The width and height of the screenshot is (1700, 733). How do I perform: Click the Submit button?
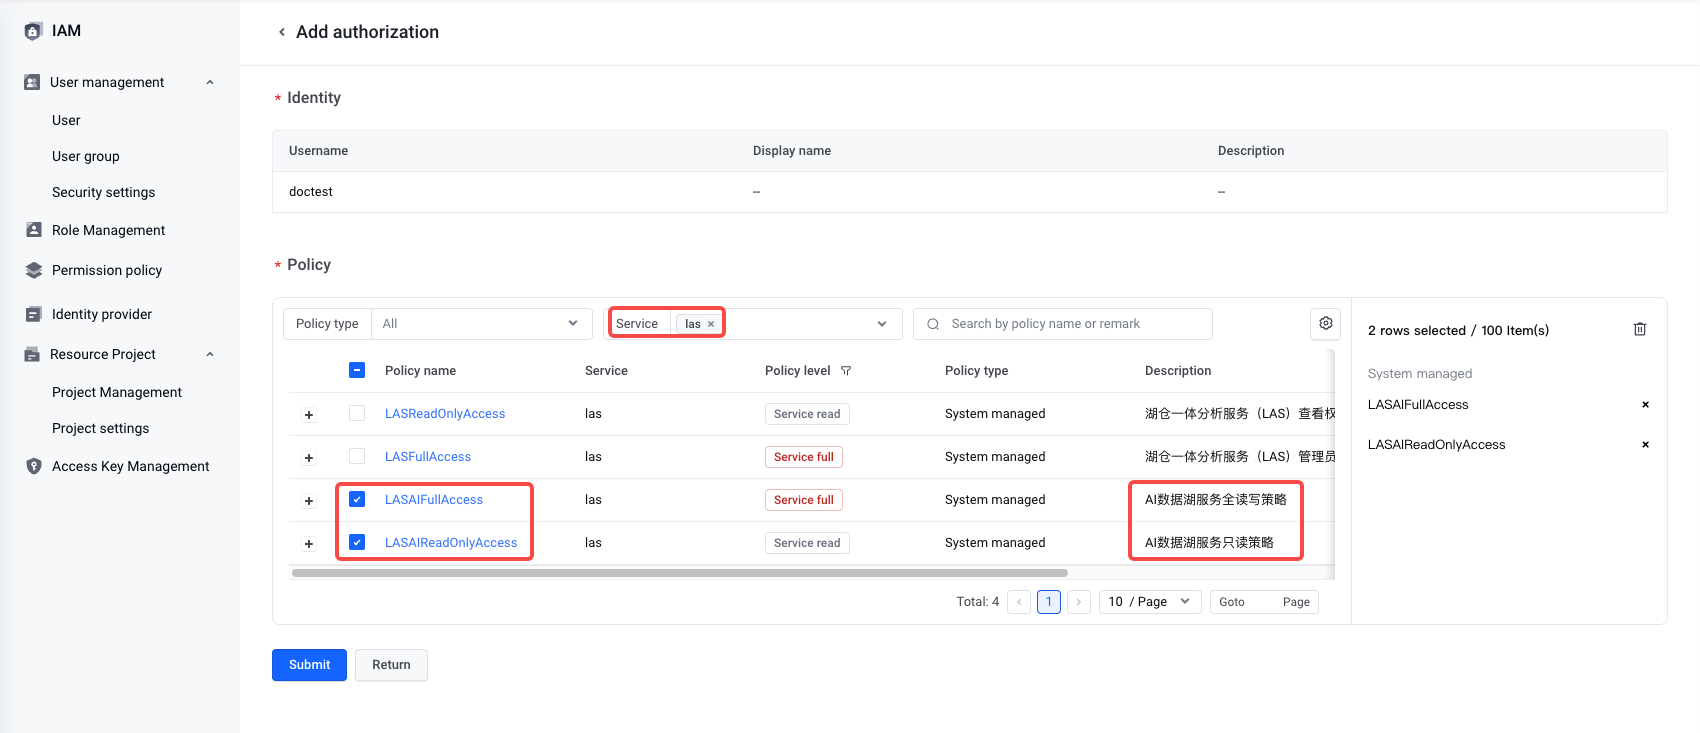pyautogui.click(x=309, y=665)
